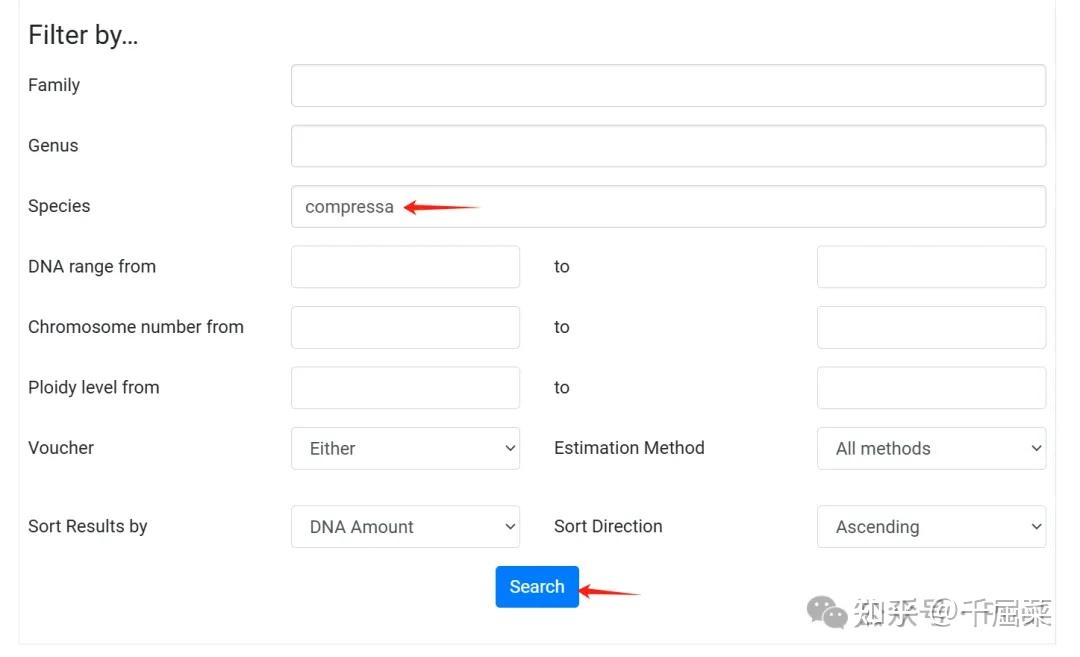Screen dimensions: 1080x657
Task: Click the chevron arrow on DNA Amount select
Action: (x=510, y=527)
